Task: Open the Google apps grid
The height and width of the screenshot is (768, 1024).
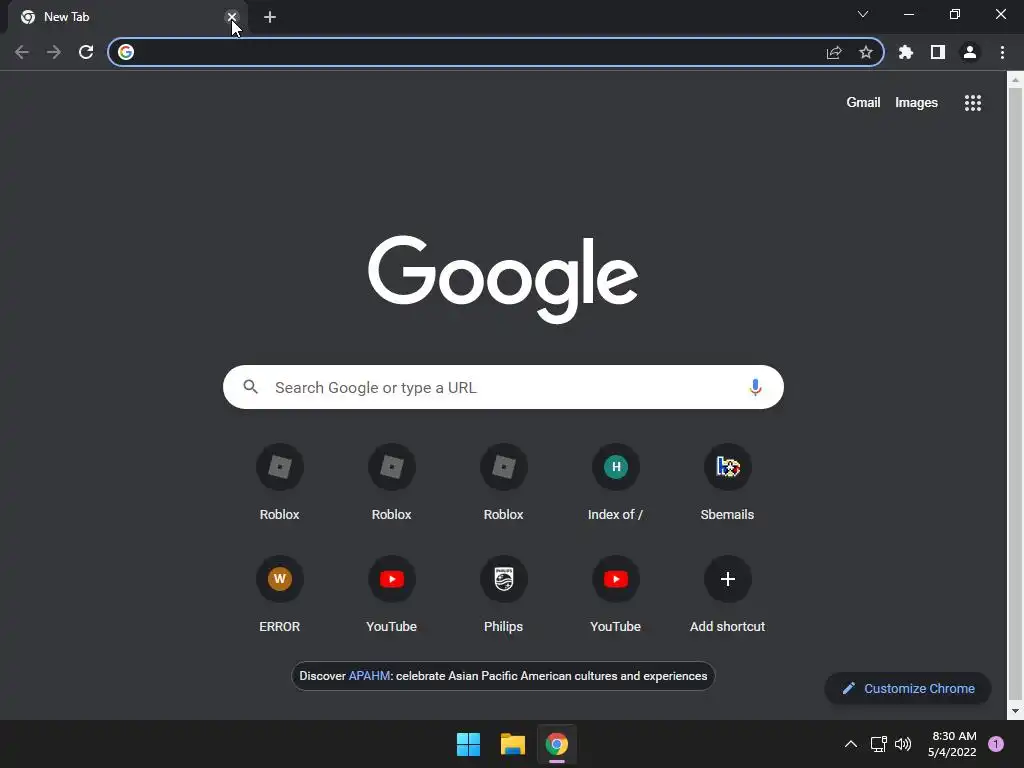Action: pyautogui.click(x=973, y=103)
